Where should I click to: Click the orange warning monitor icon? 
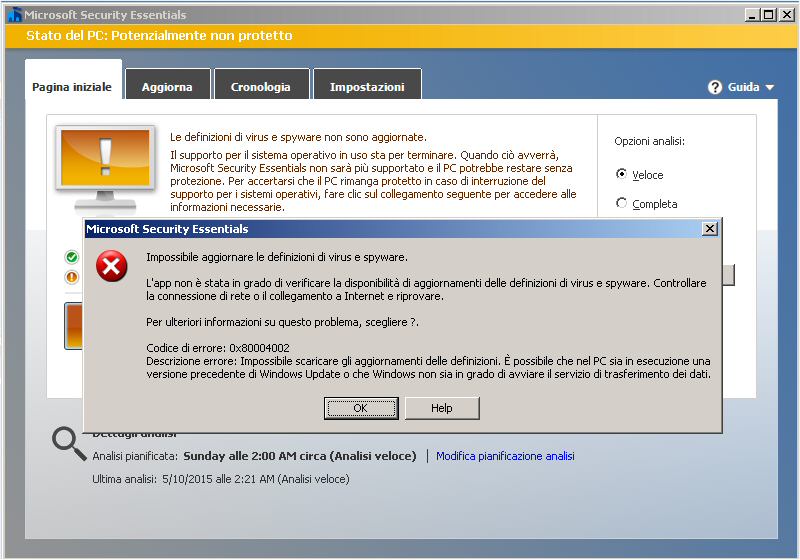pos(105,167)
